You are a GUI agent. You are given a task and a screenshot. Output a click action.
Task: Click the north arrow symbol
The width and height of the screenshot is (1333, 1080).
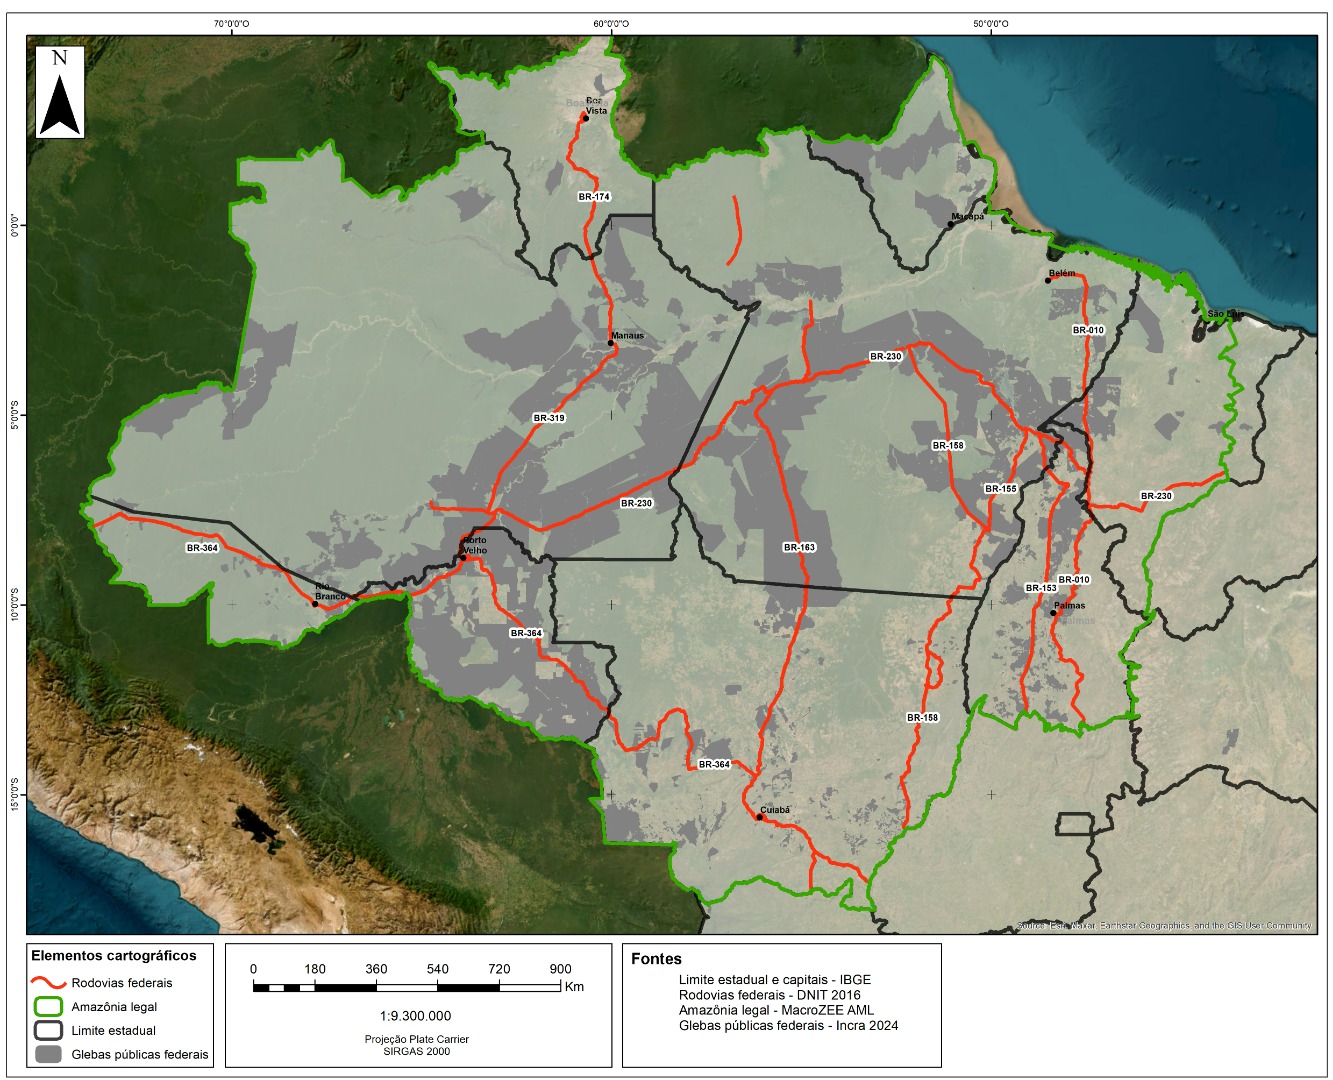click(59, 91)
